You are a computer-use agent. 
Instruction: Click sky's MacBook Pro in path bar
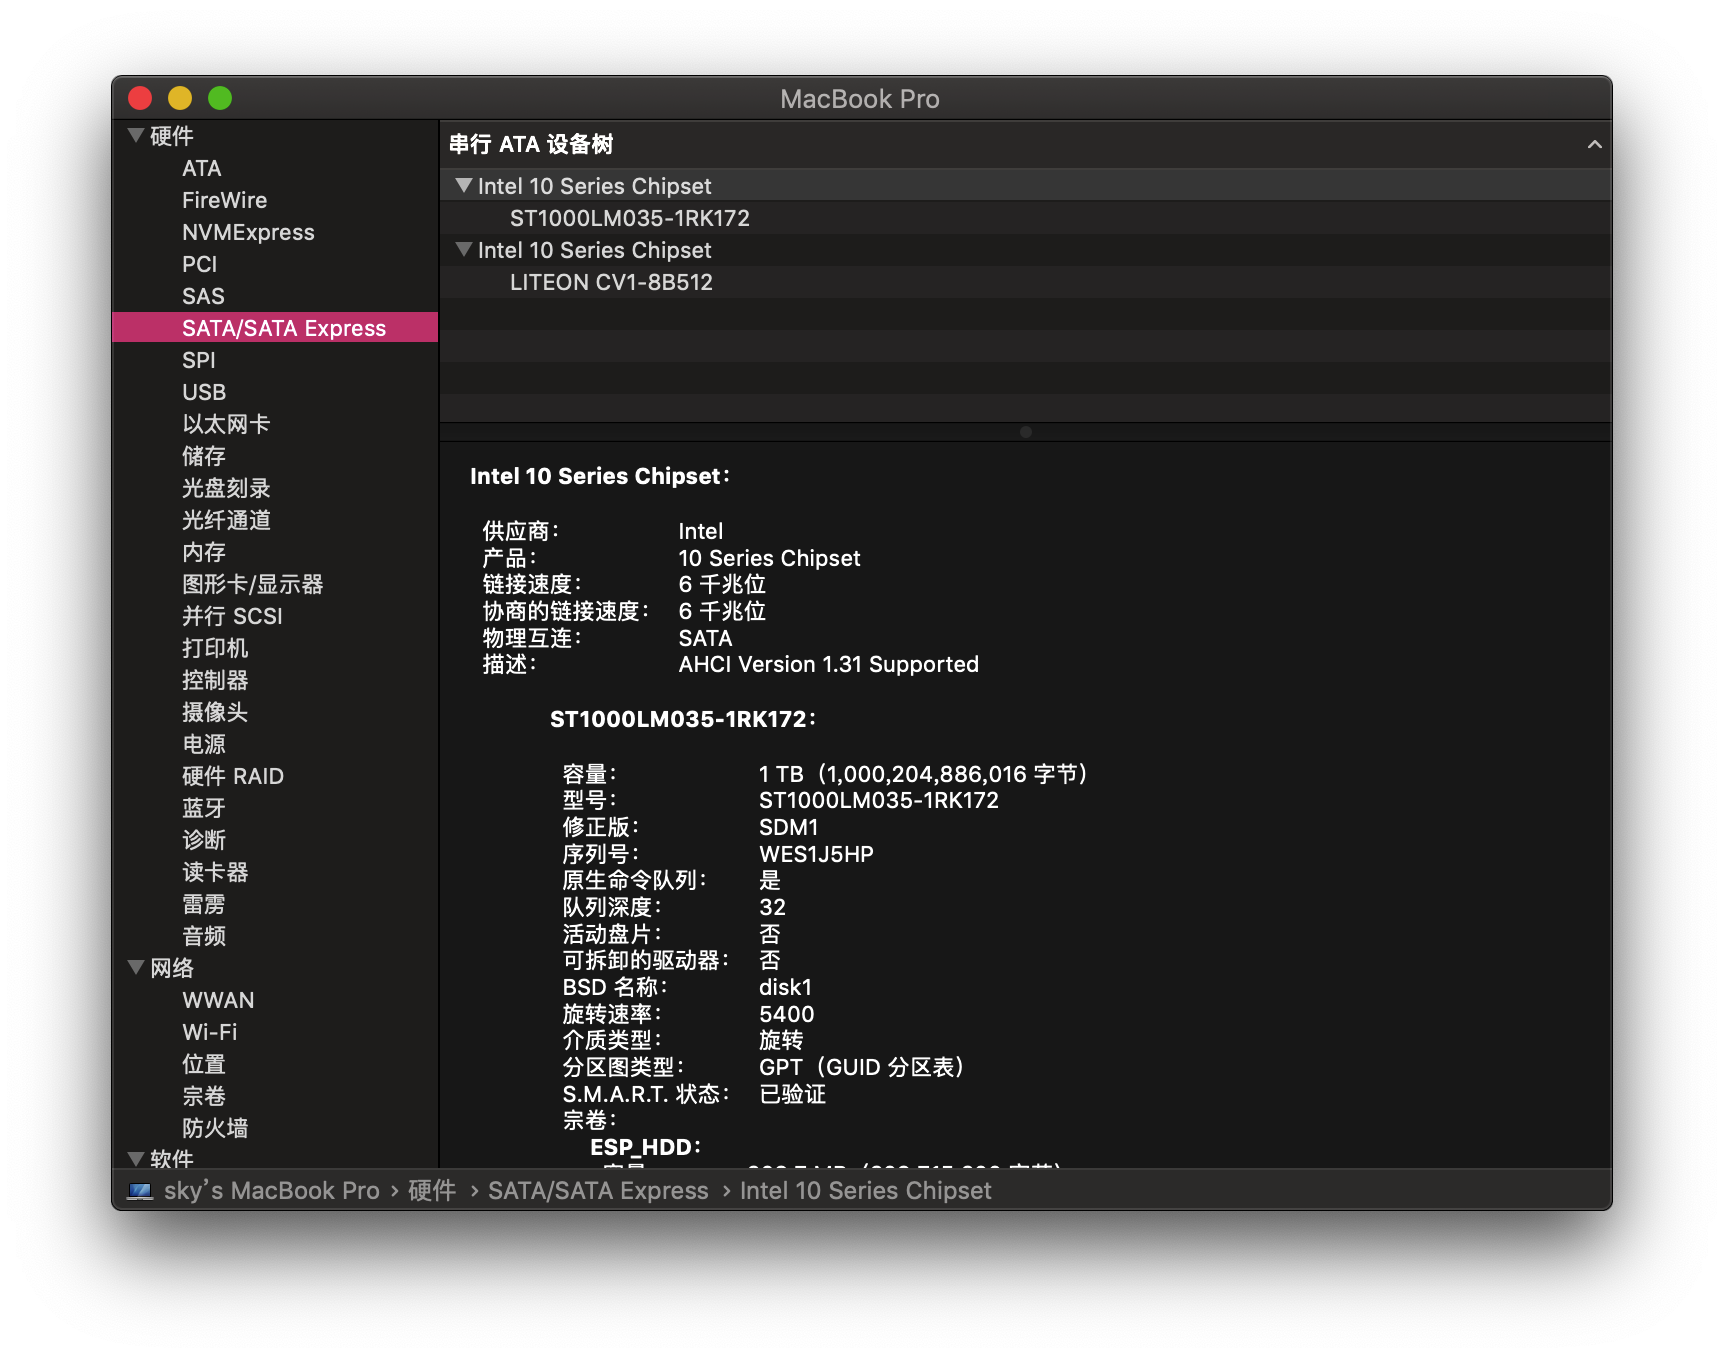pyautogui.click(x=272, y=1190)
